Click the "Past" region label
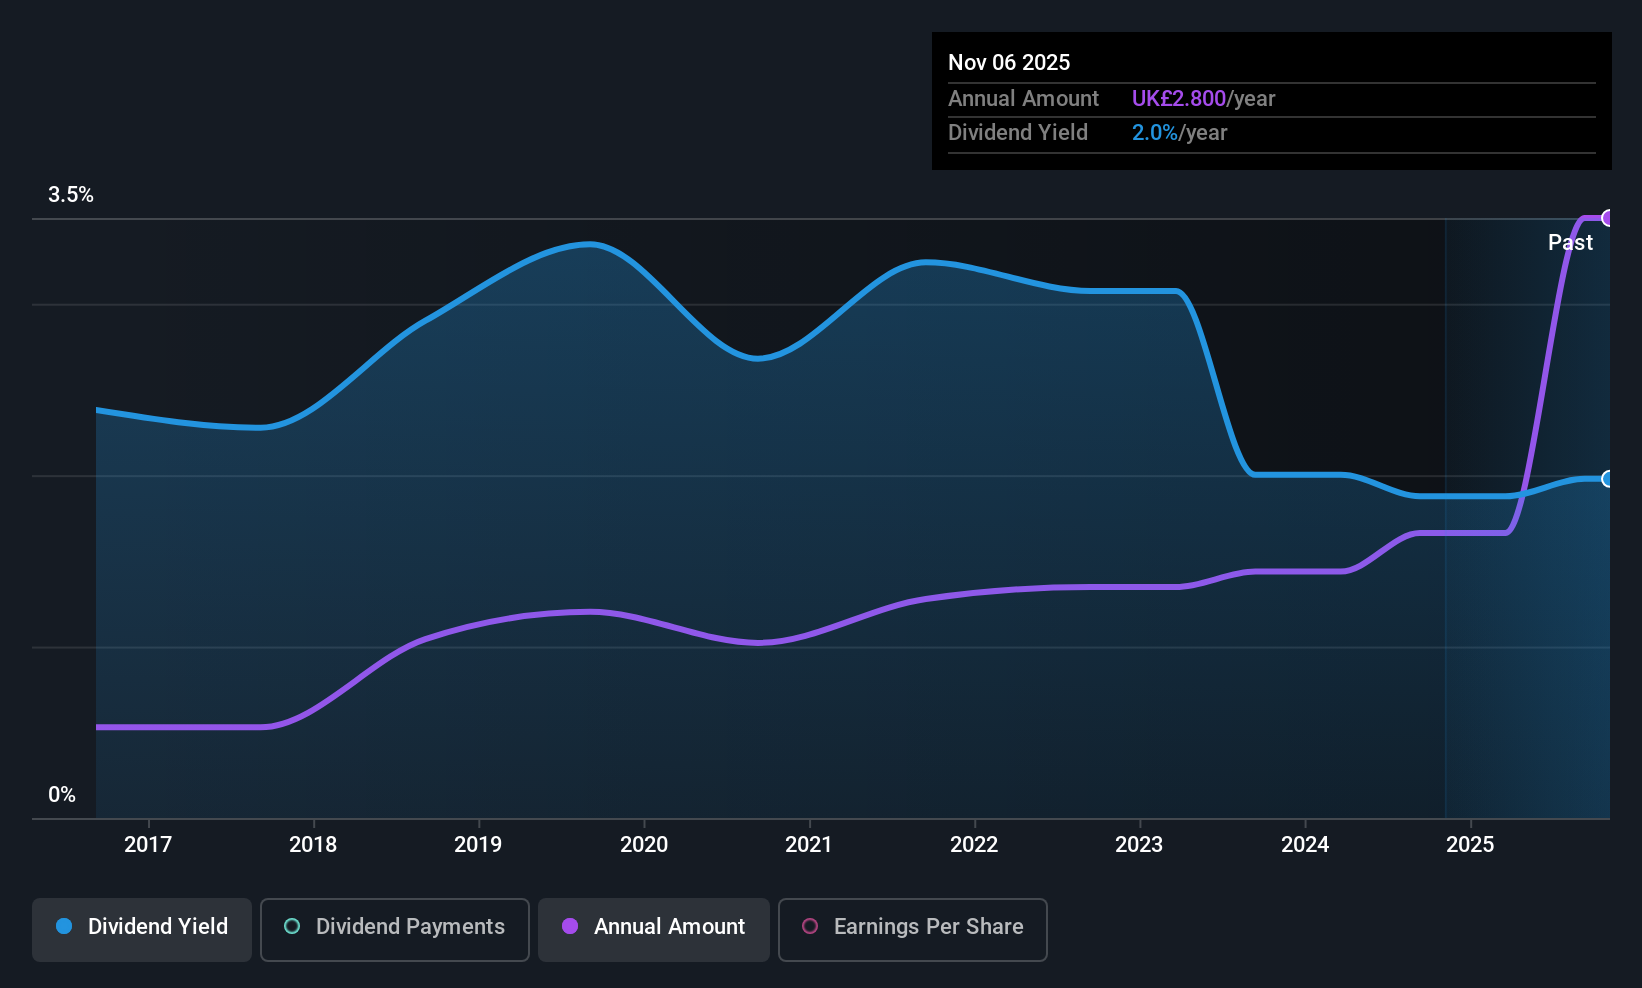Screen dimensions: 1642x988 point(1570,242)
